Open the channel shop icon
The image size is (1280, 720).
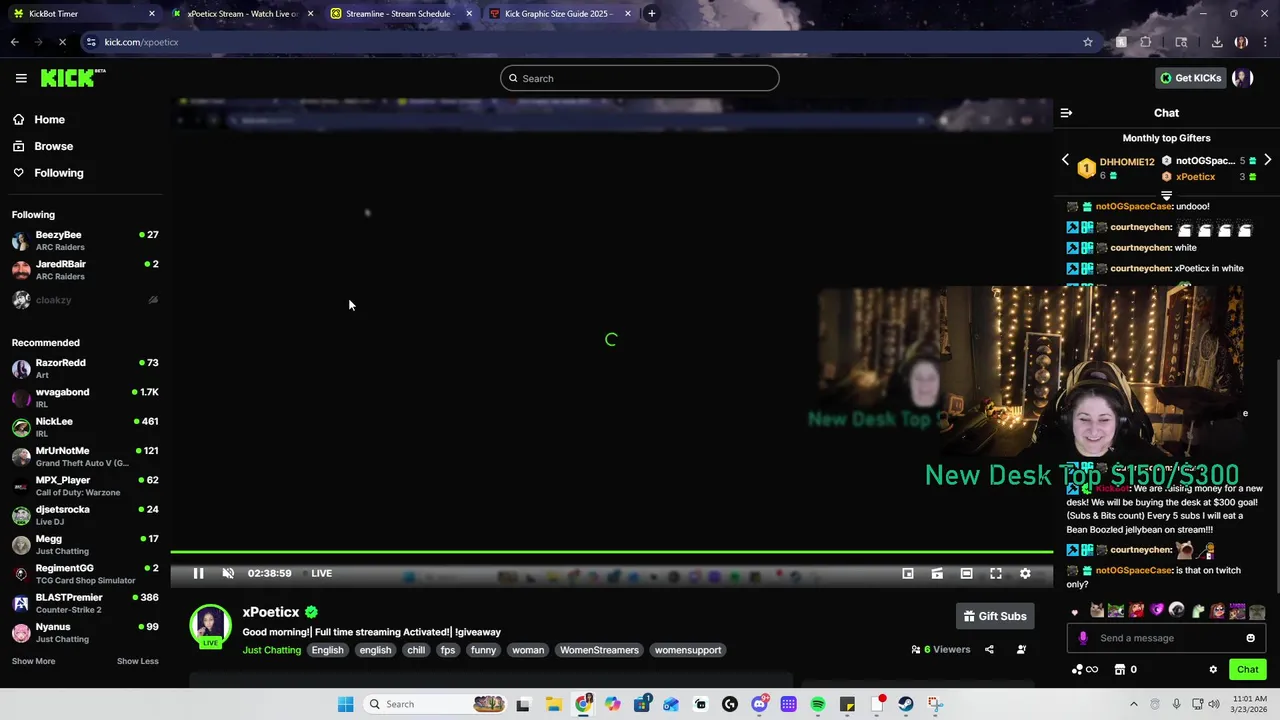1120,669
